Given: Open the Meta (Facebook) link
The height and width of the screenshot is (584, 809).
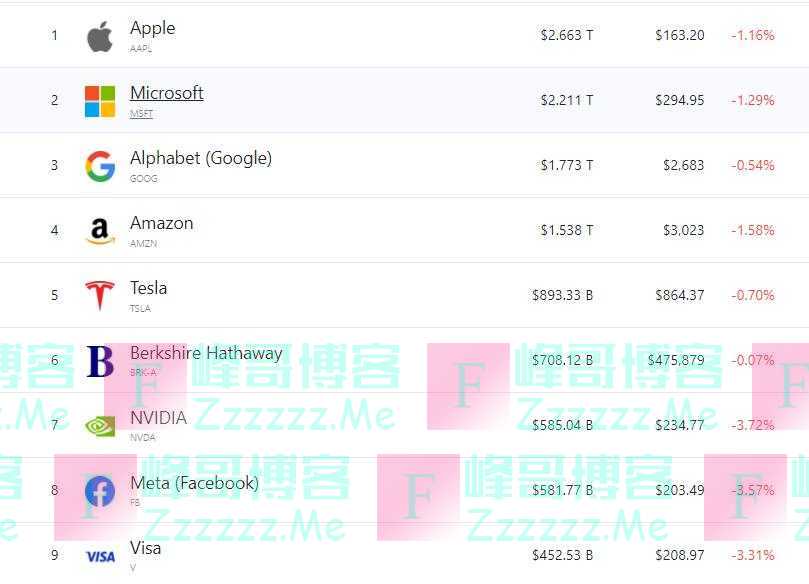Looking at the screenshot, I should coord(195,483).
